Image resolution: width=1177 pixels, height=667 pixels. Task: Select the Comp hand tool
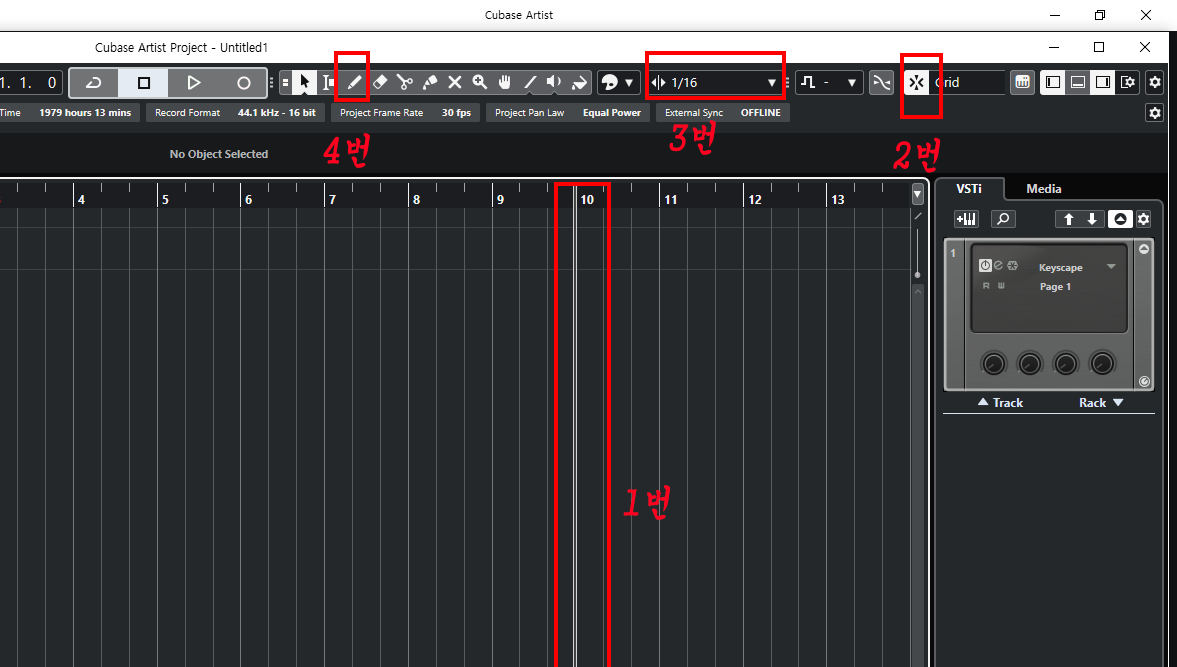point(504,83)
